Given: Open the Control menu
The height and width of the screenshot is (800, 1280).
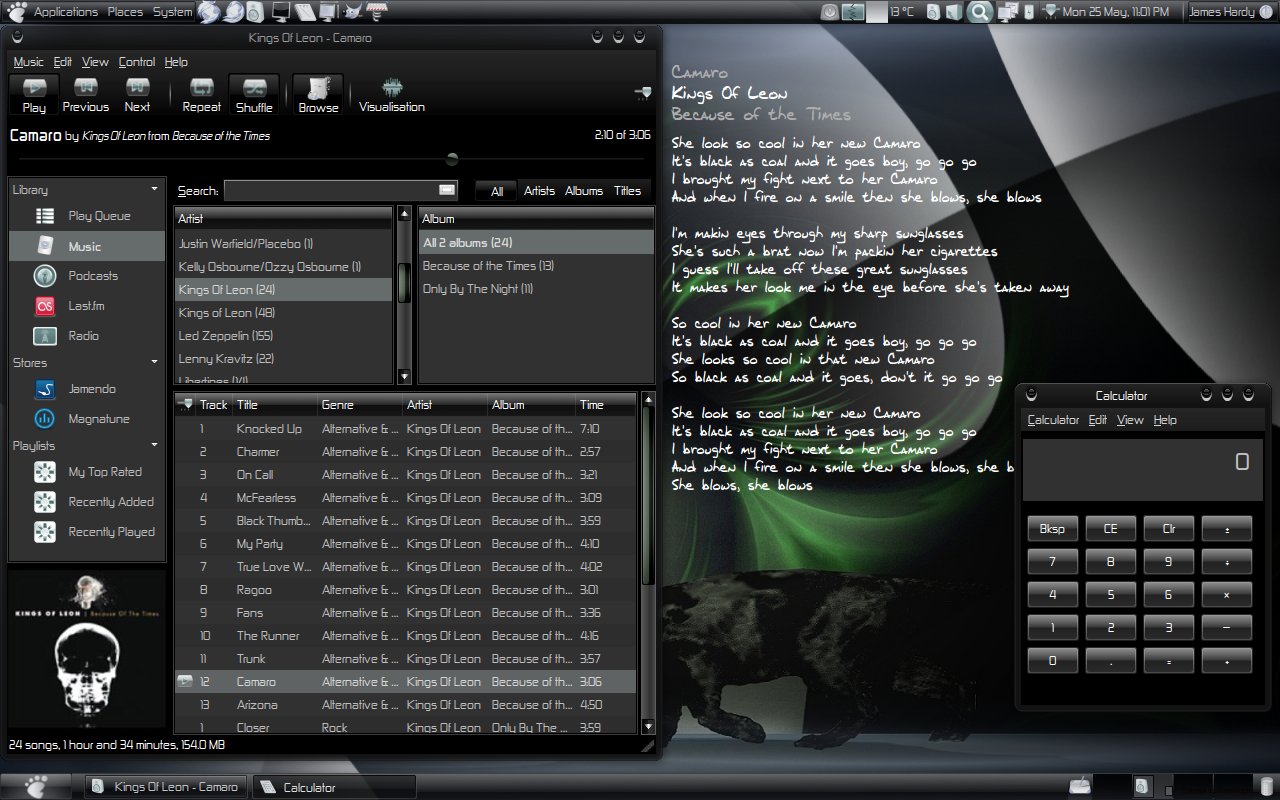Looking at the screenshot, I should click(137, 62).
